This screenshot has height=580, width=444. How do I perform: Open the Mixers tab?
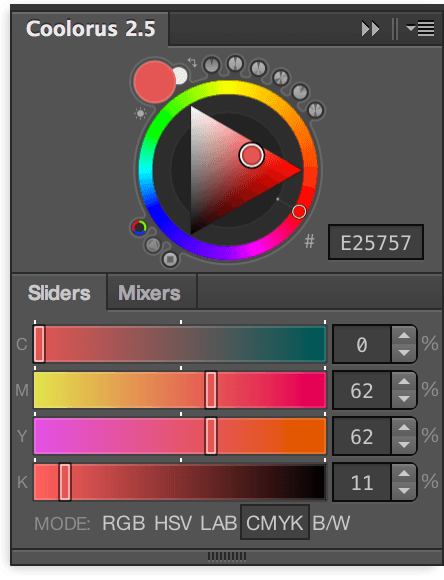[x=149, y=293]
